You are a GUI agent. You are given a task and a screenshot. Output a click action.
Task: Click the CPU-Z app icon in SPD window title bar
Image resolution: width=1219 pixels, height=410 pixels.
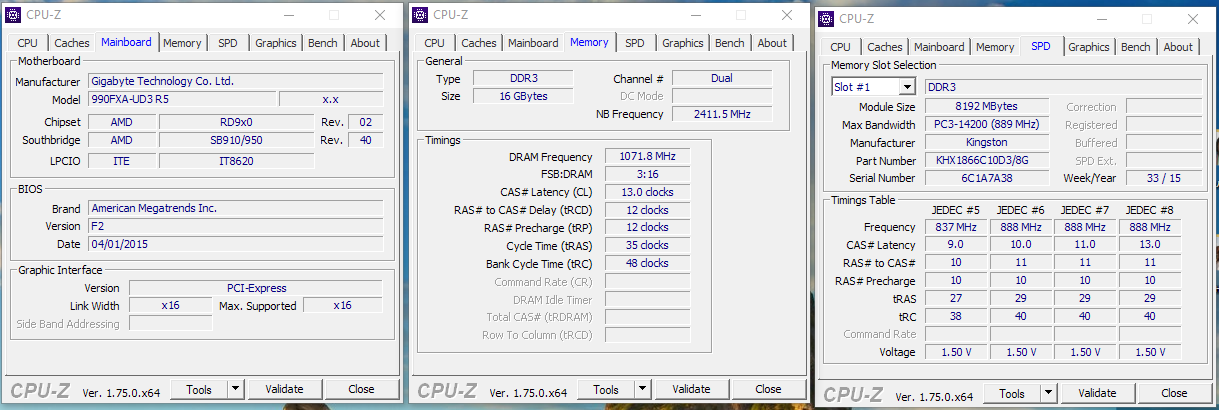pos(826,19)
